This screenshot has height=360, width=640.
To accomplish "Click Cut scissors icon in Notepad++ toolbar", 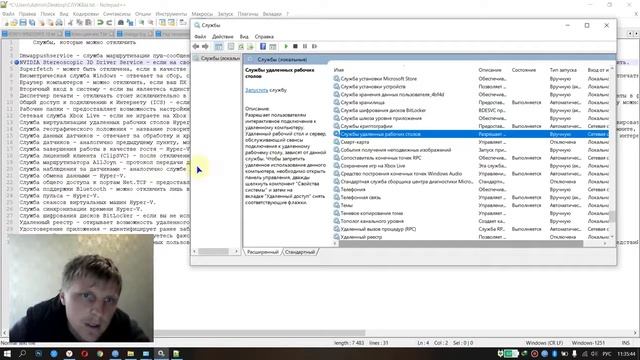I will click(70, 22).
